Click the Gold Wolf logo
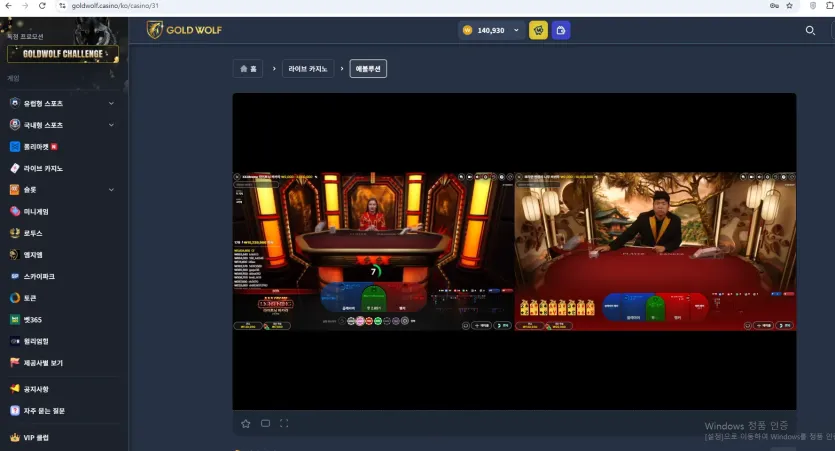 (184, 30)
